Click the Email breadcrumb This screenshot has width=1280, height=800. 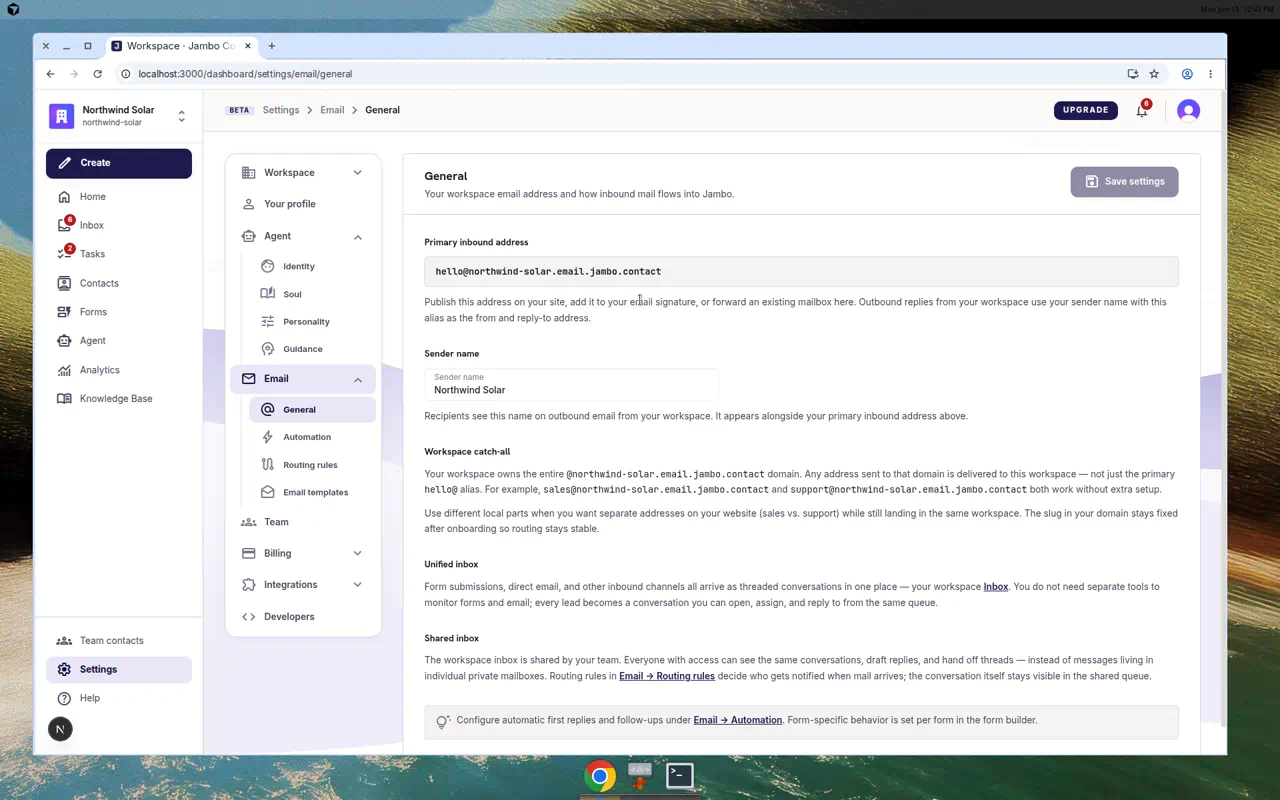(332, 110)
